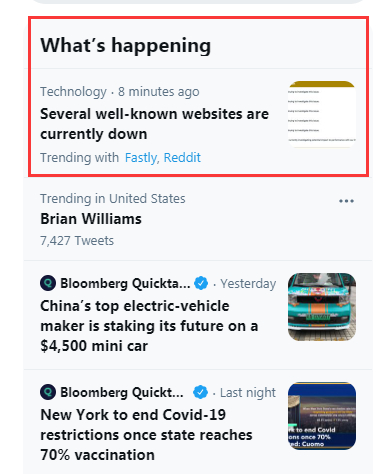Click the What's happening heading
This screenshot has height=474, width=379.
point(126,45)
